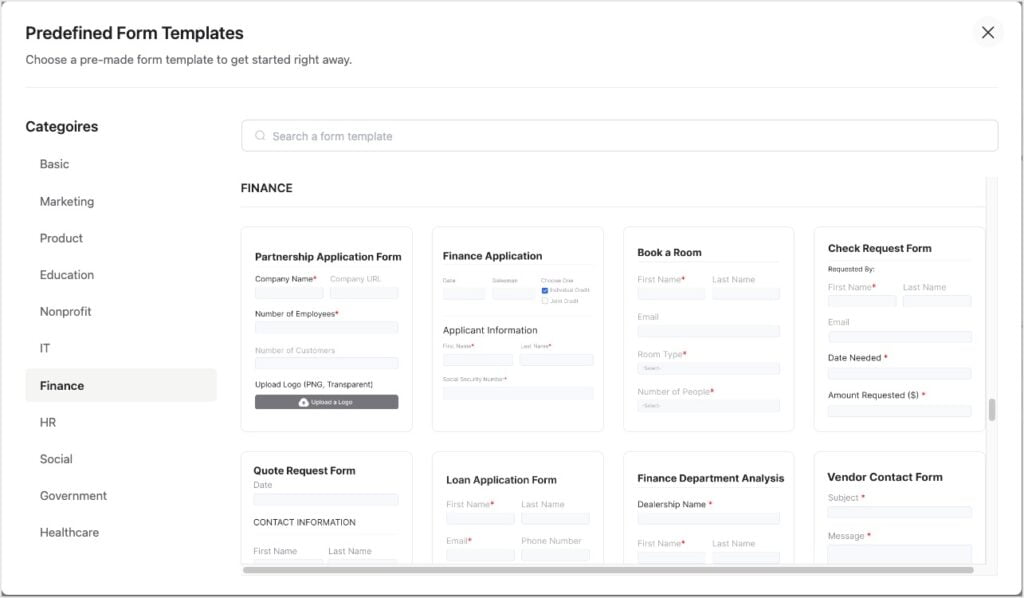Click the Upload a Logo button
The height and width of the screenshot is (598, 1024).
point(327,402)
